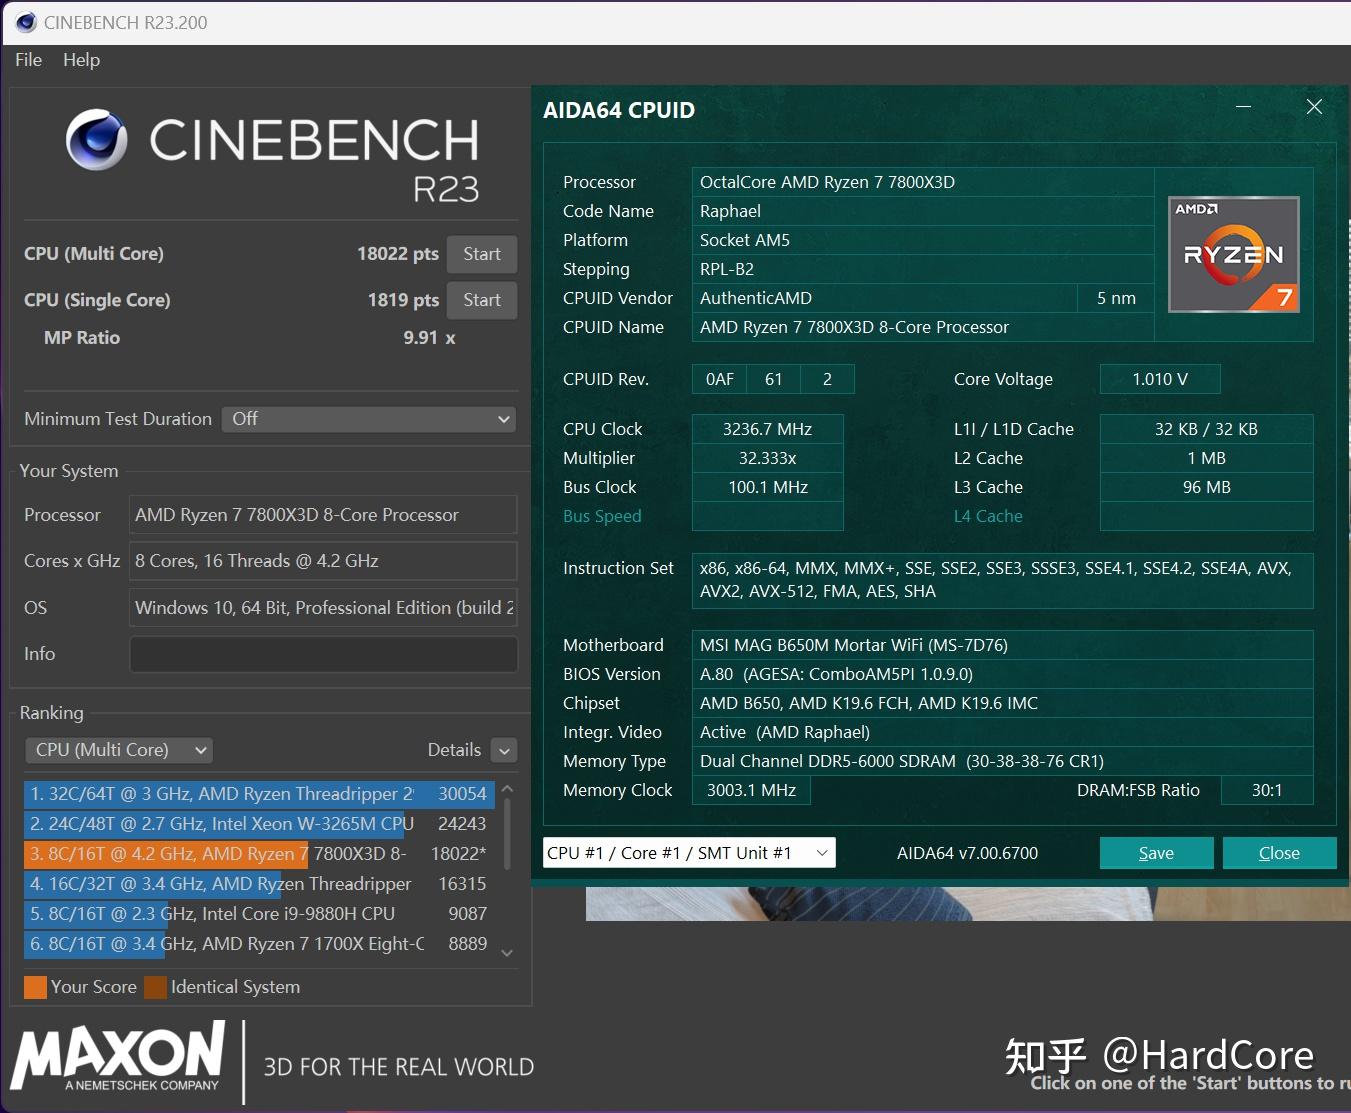This screenshot has height=1113, width=1351.
Task: Click the Processor field in Your System
Action: pos(323,515)
